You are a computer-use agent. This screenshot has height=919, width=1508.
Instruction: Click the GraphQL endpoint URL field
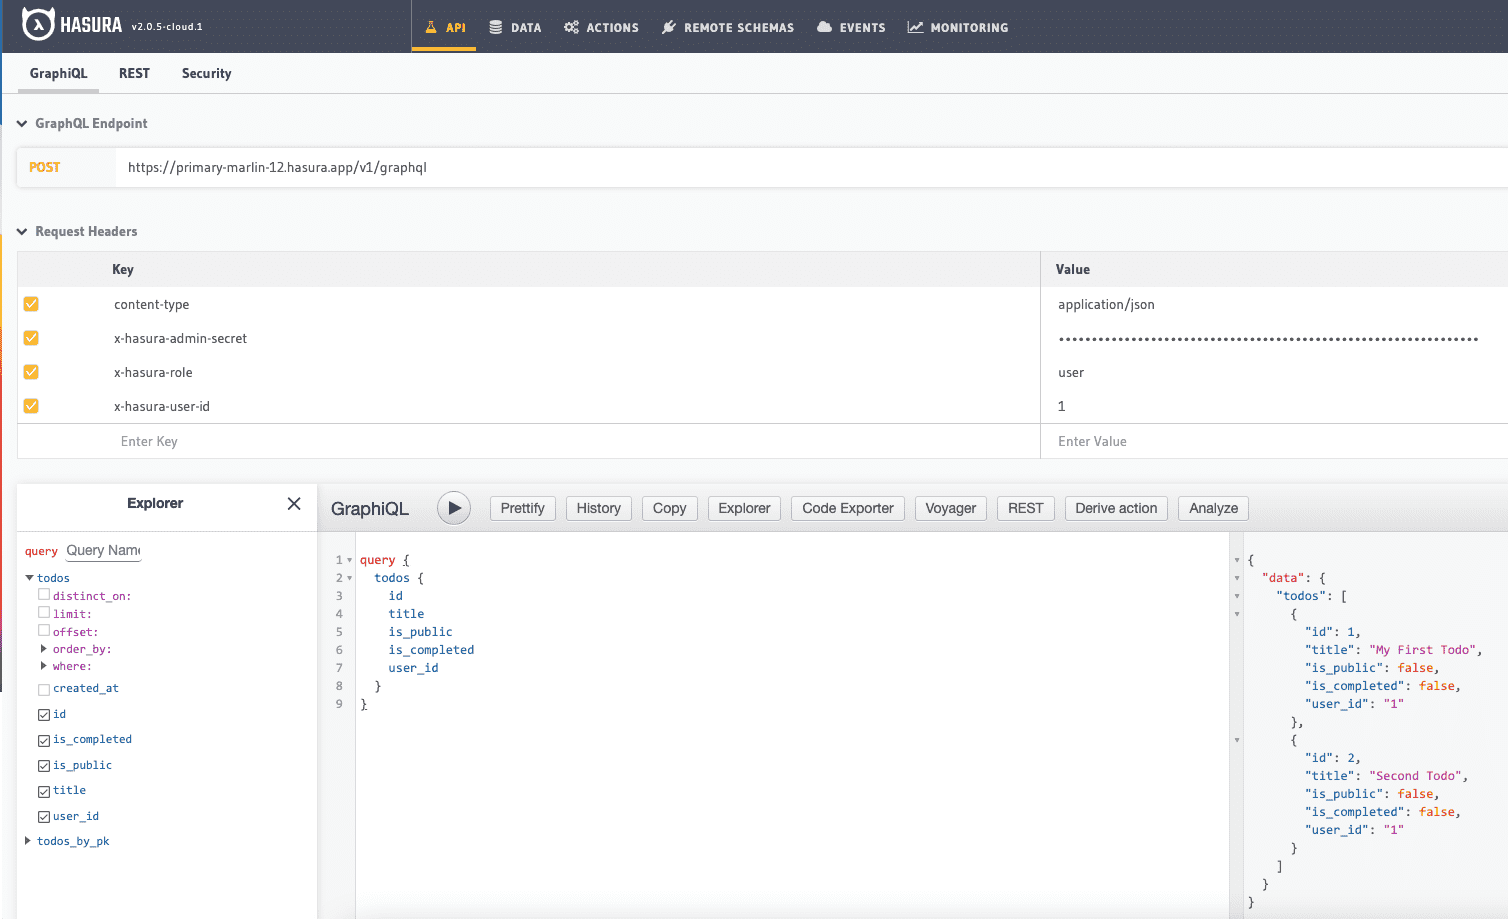coord(810,167)
